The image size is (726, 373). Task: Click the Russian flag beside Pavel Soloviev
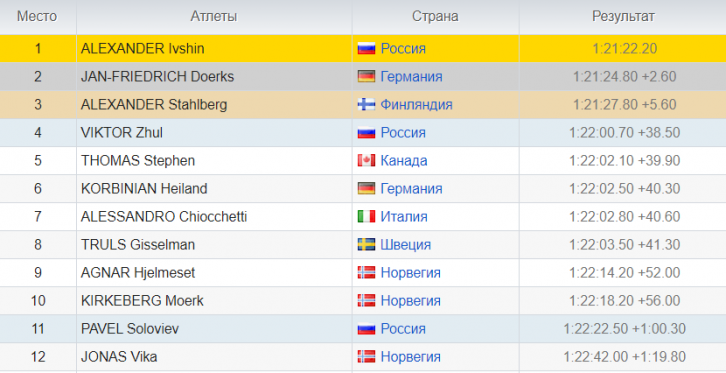366,329
